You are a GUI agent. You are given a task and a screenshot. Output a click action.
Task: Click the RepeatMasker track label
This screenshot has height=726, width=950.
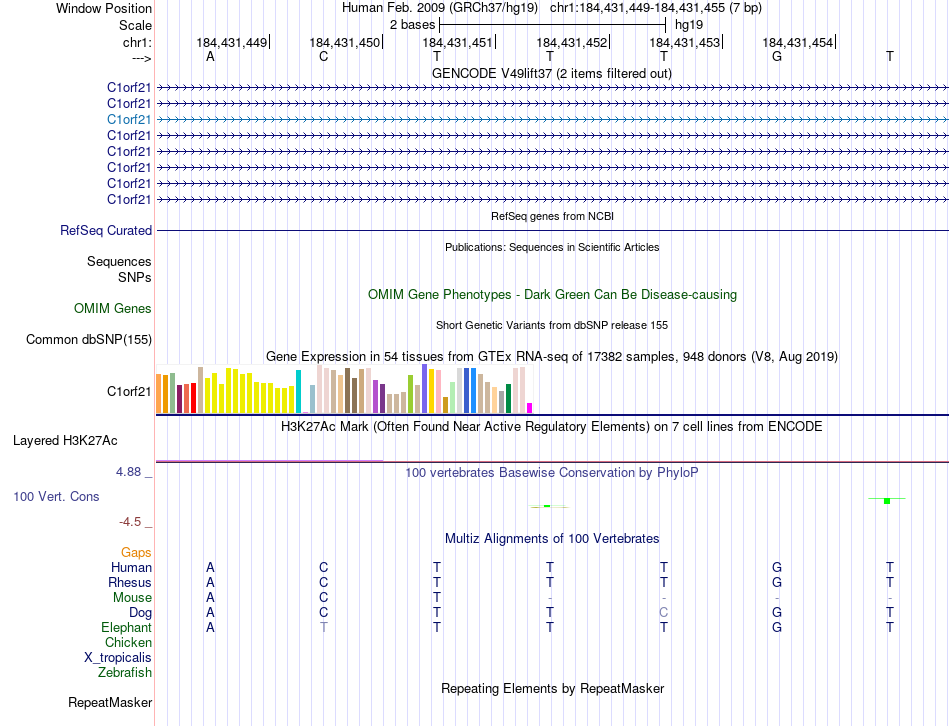(110, 702)
